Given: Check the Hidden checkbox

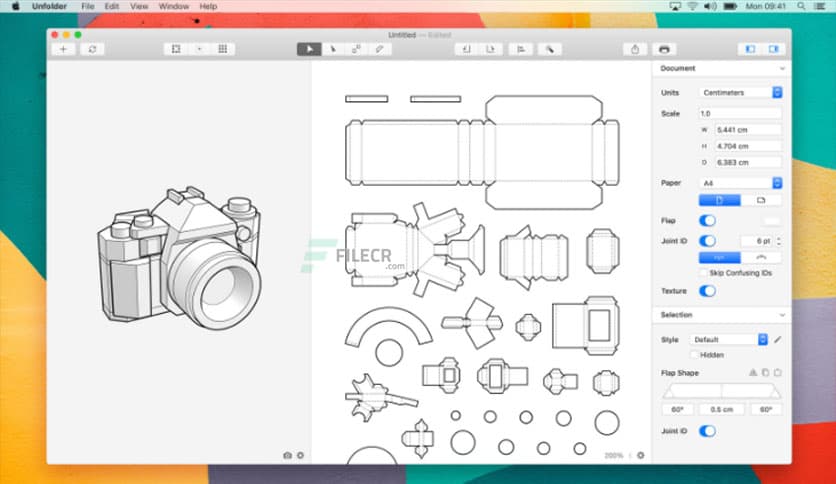Looking at the screenshot, I should coord(694,354).
